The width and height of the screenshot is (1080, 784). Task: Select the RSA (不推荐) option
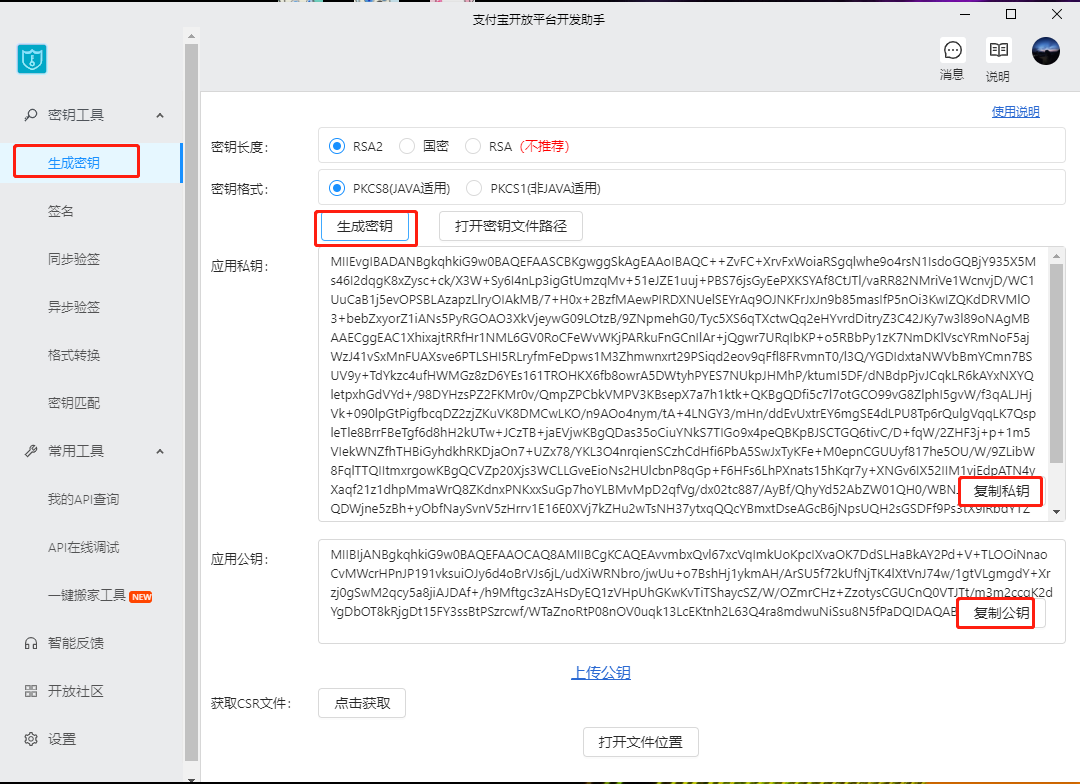pos(472,146)
